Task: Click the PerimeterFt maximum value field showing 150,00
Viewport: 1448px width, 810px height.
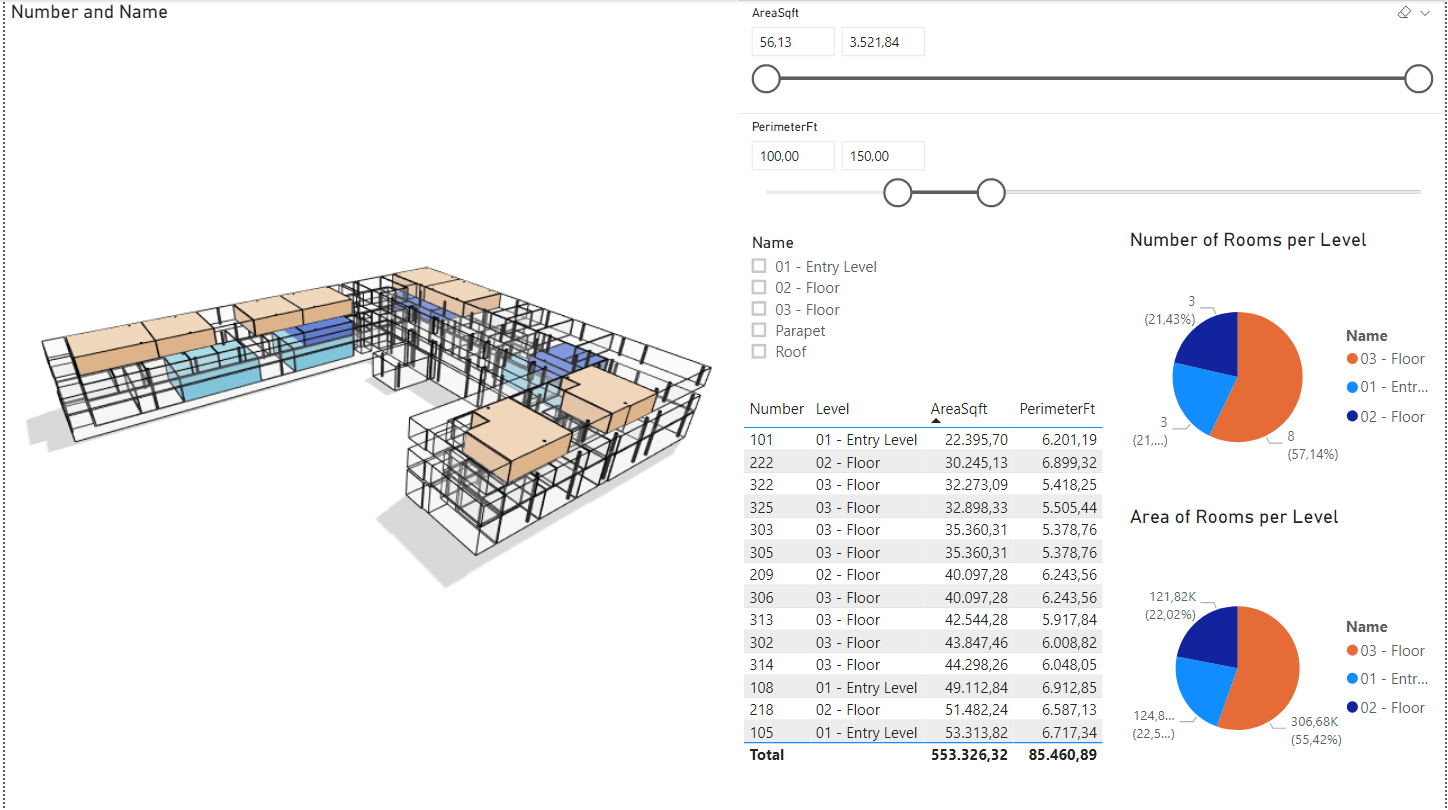Action: pos(882,156)
